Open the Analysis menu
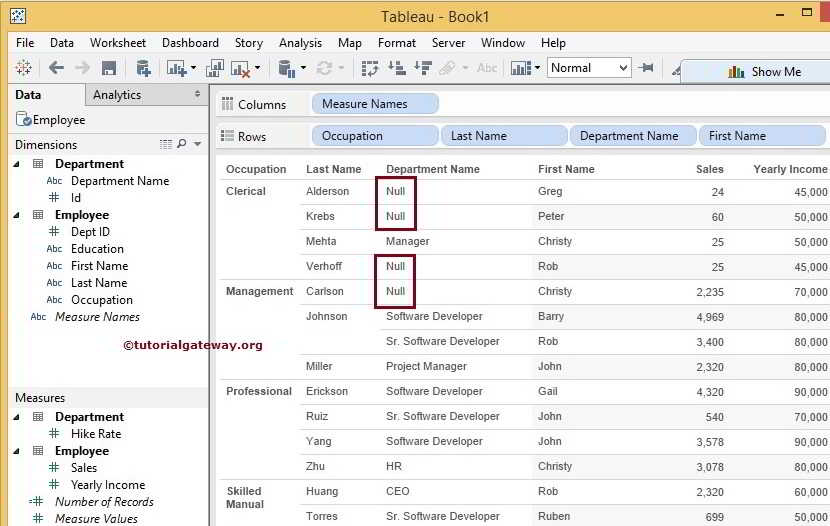 (300, 43)
